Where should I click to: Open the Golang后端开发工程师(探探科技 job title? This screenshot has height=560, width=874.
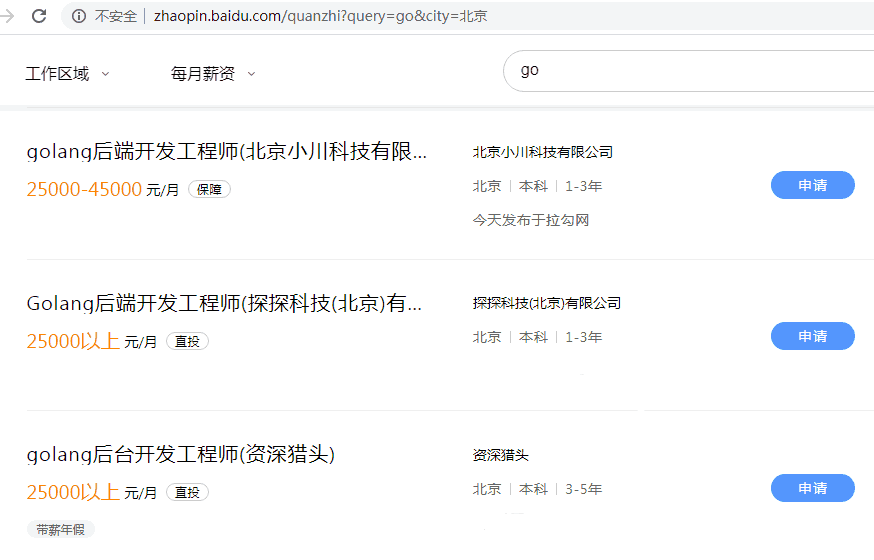tap(224, 303)
